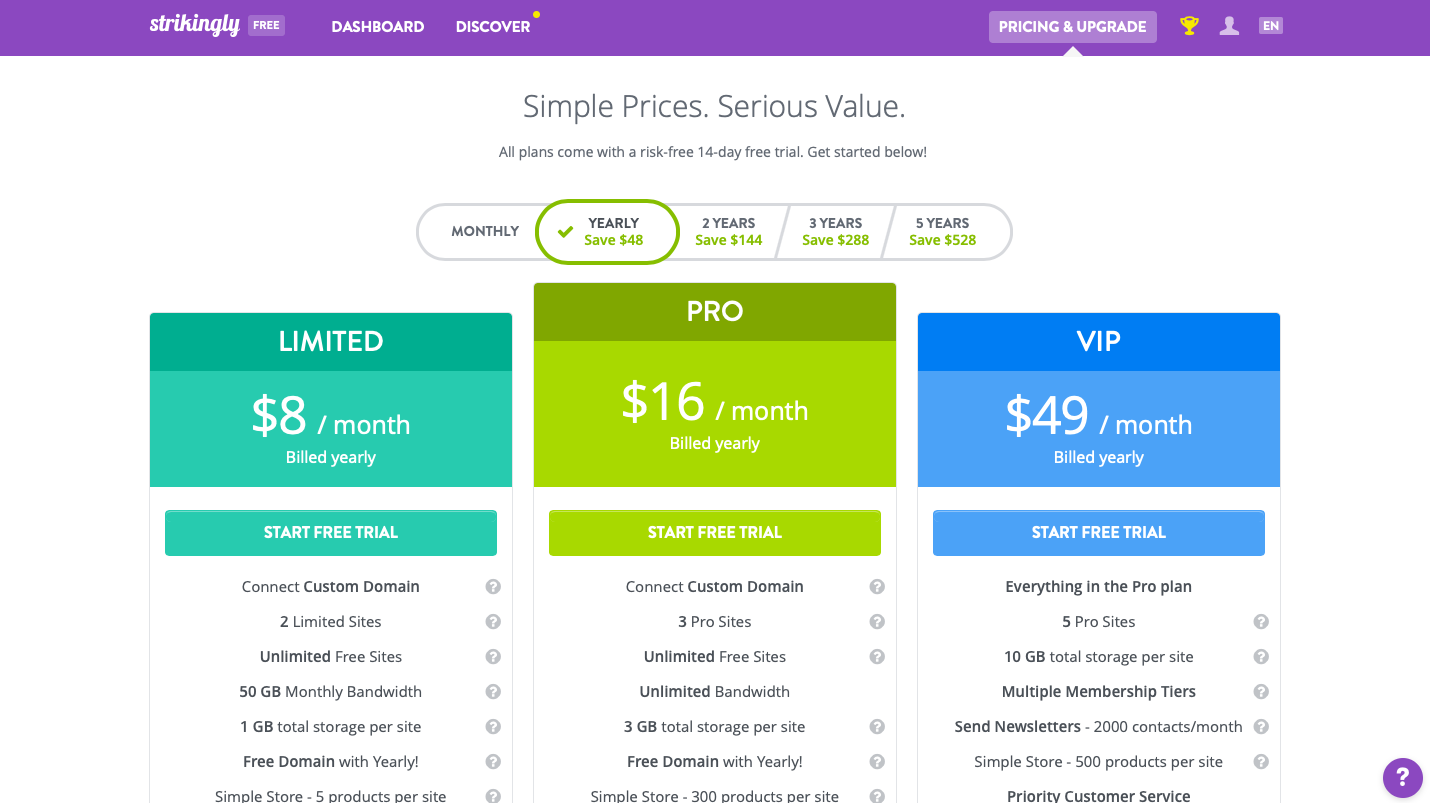1430x803 pixels.
Task: Open help icon next to Multiple Membership Tiers
Action: pos(1261,692)
